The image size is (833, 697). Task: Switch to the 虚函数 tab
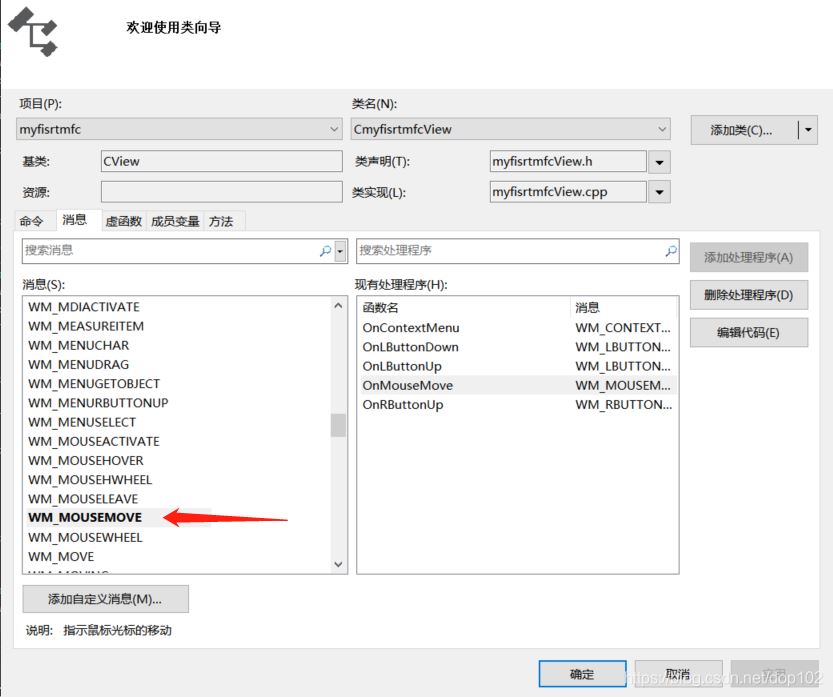[123, 222]
